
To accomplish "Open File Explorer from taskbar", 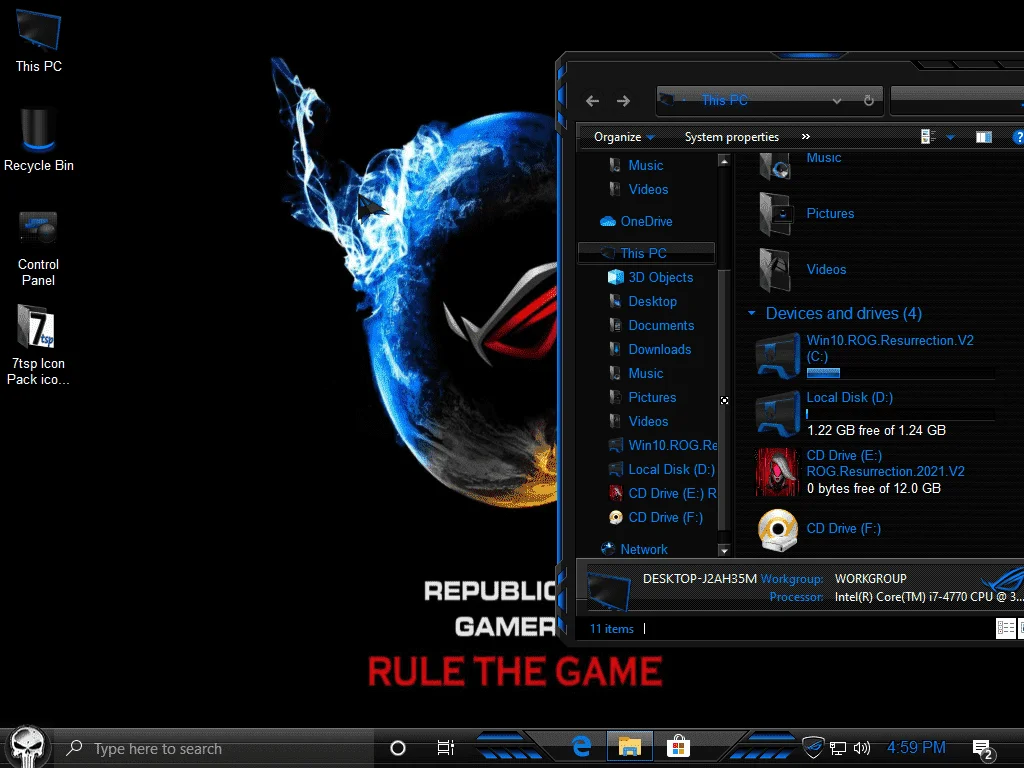I will coord(630,746).
